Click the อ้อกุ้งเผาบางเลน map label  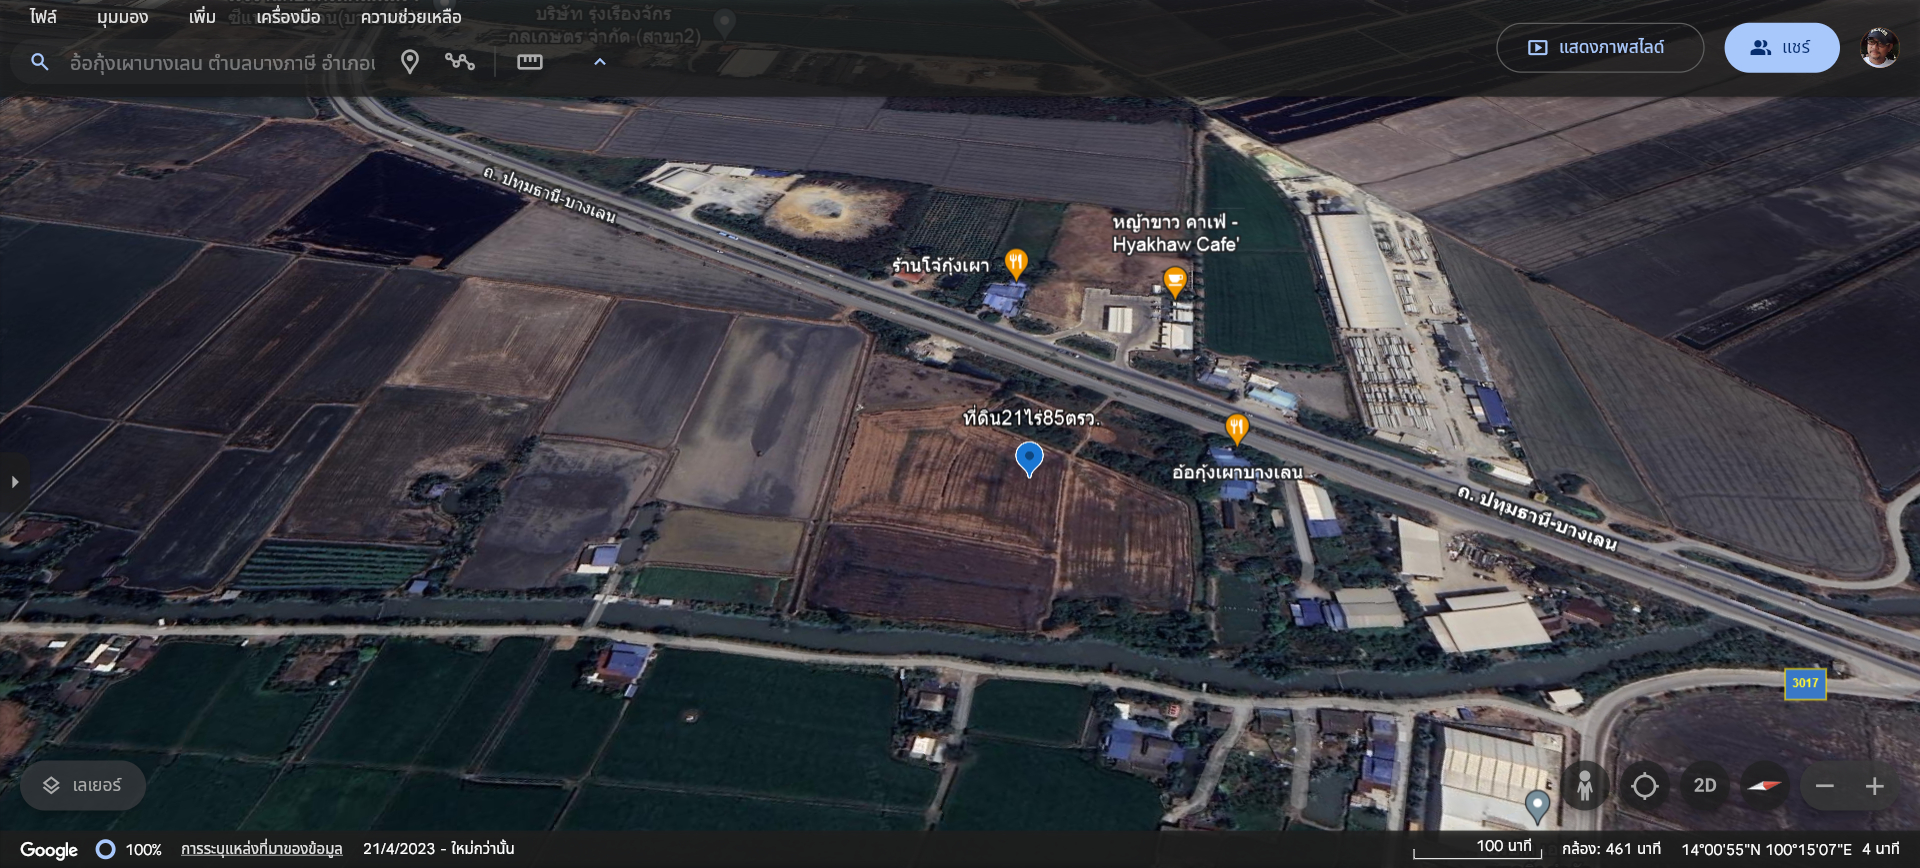[x=1237, y=472]
